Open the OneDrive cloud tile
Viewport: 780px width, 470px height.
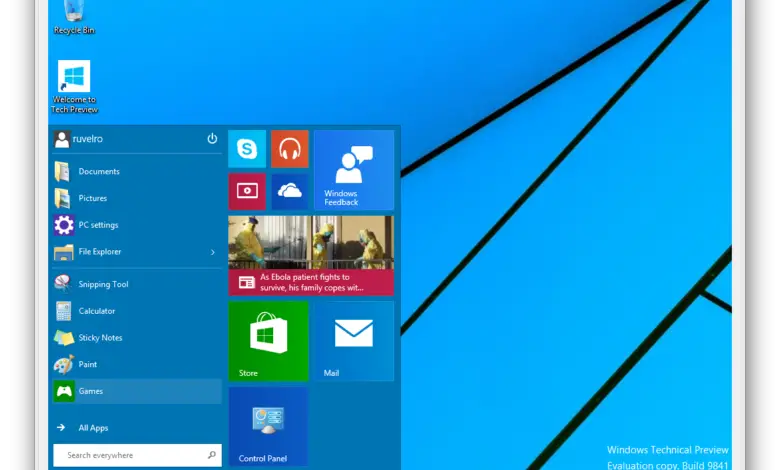pos(290,191)
